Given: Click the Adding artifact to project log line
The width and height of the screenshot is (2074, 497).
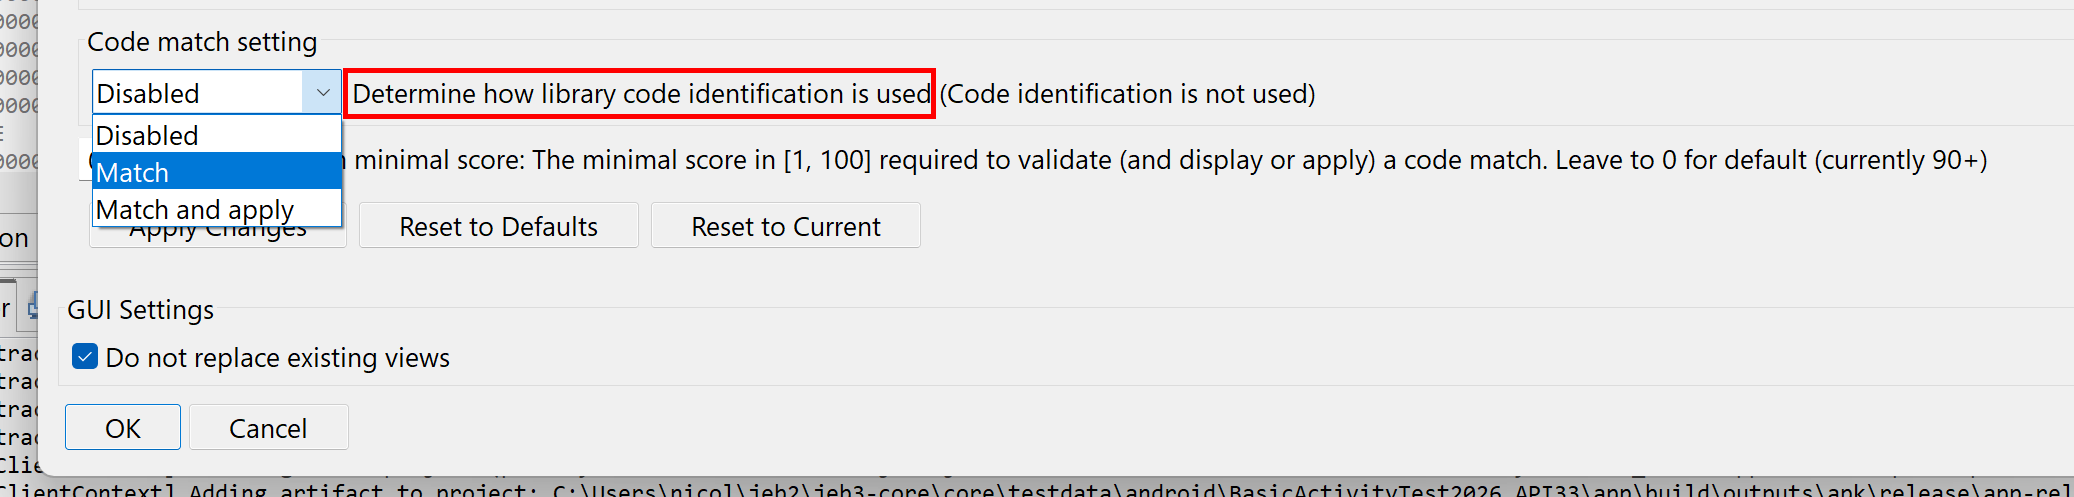Looking at the screenshot, I should pos(1100,489).
